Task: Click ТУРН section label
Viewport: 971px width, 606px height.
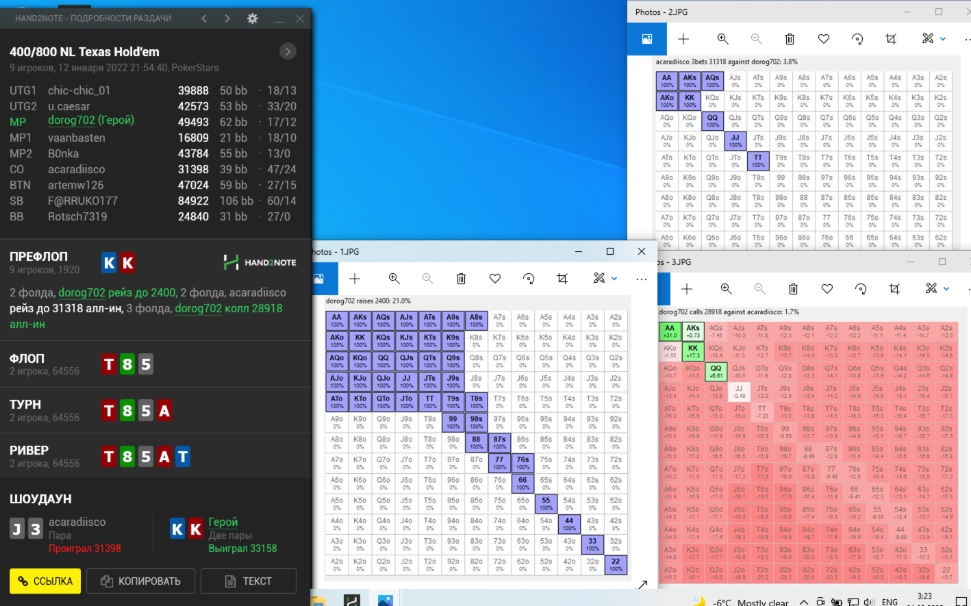Action: [x=25, y=404]
